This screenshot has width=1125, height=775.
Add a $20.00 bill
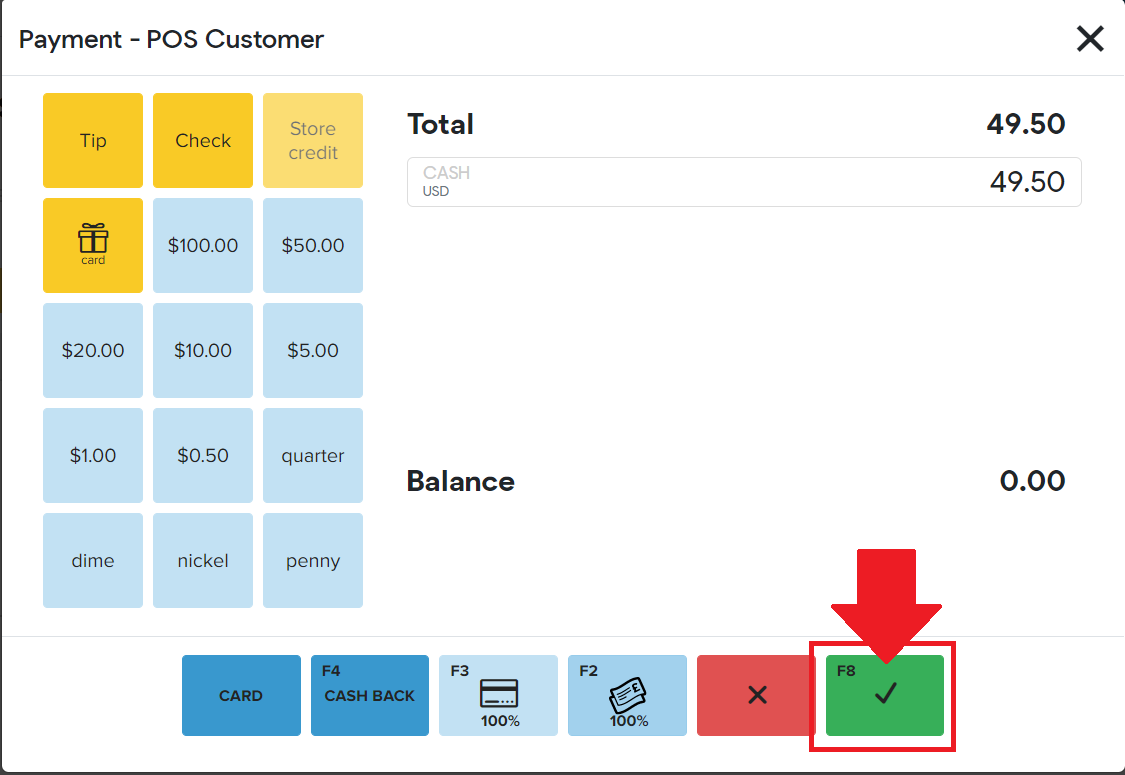(93, 350)
